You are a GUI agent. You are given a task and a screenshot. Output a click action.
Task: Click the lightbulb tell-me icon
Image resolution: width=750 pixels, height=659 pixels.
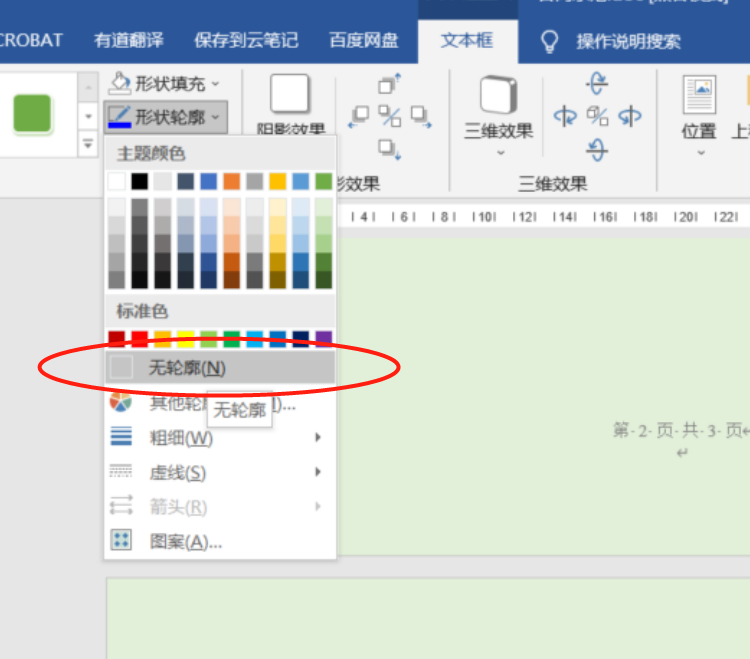pos(549,42)
